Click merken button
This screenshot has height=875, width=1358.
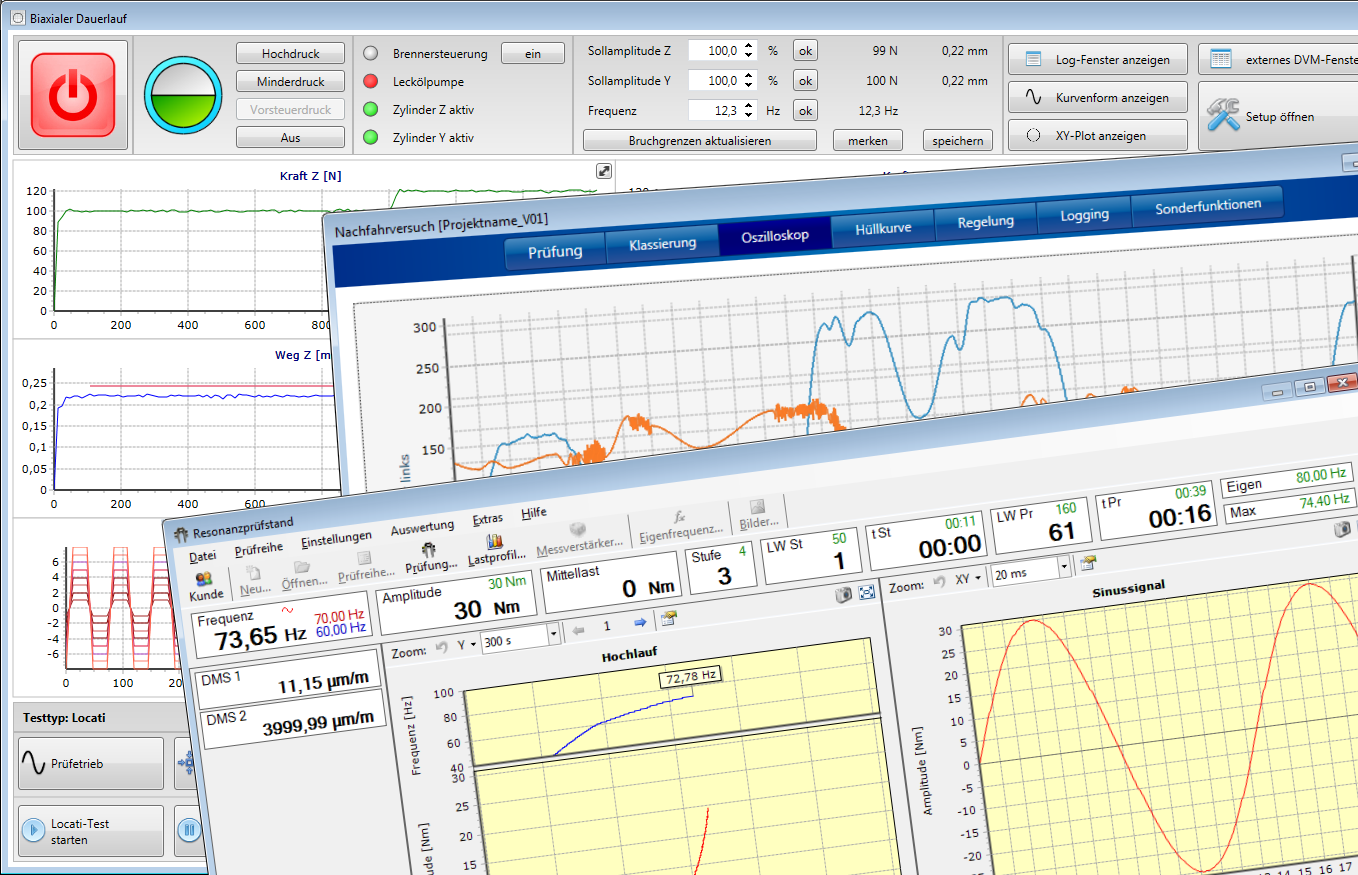click(x=867, y=141)
